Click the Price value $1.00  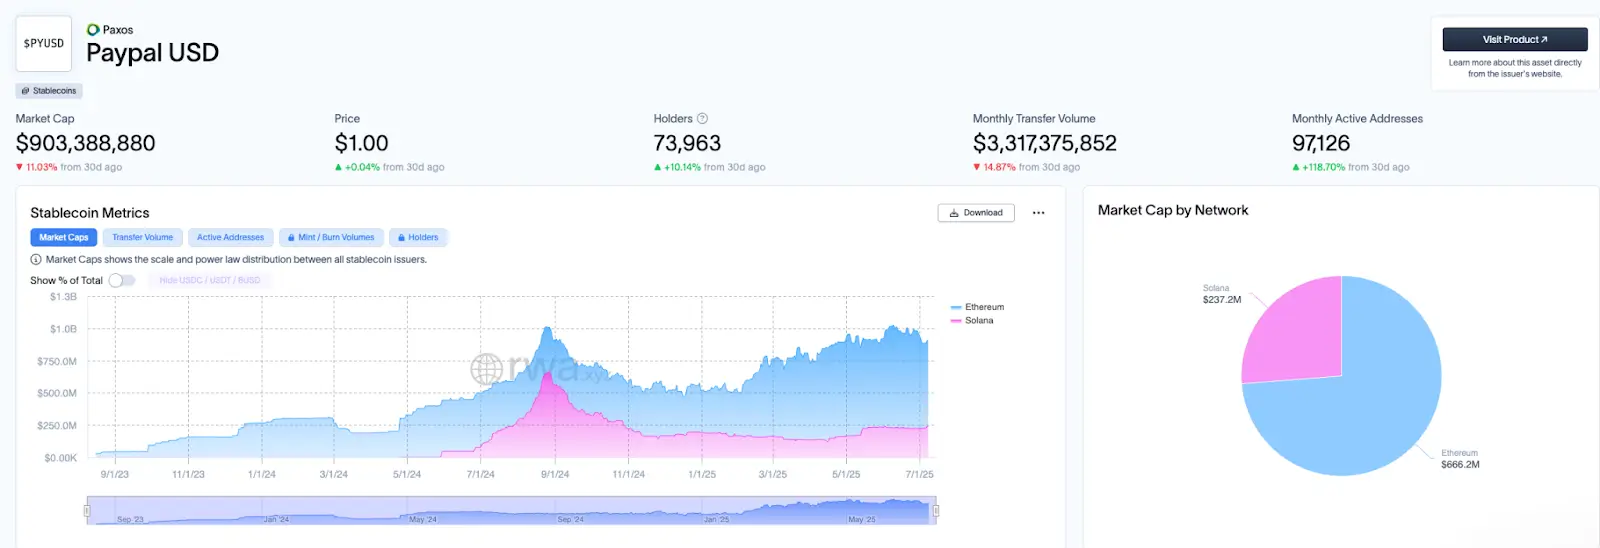361,143
